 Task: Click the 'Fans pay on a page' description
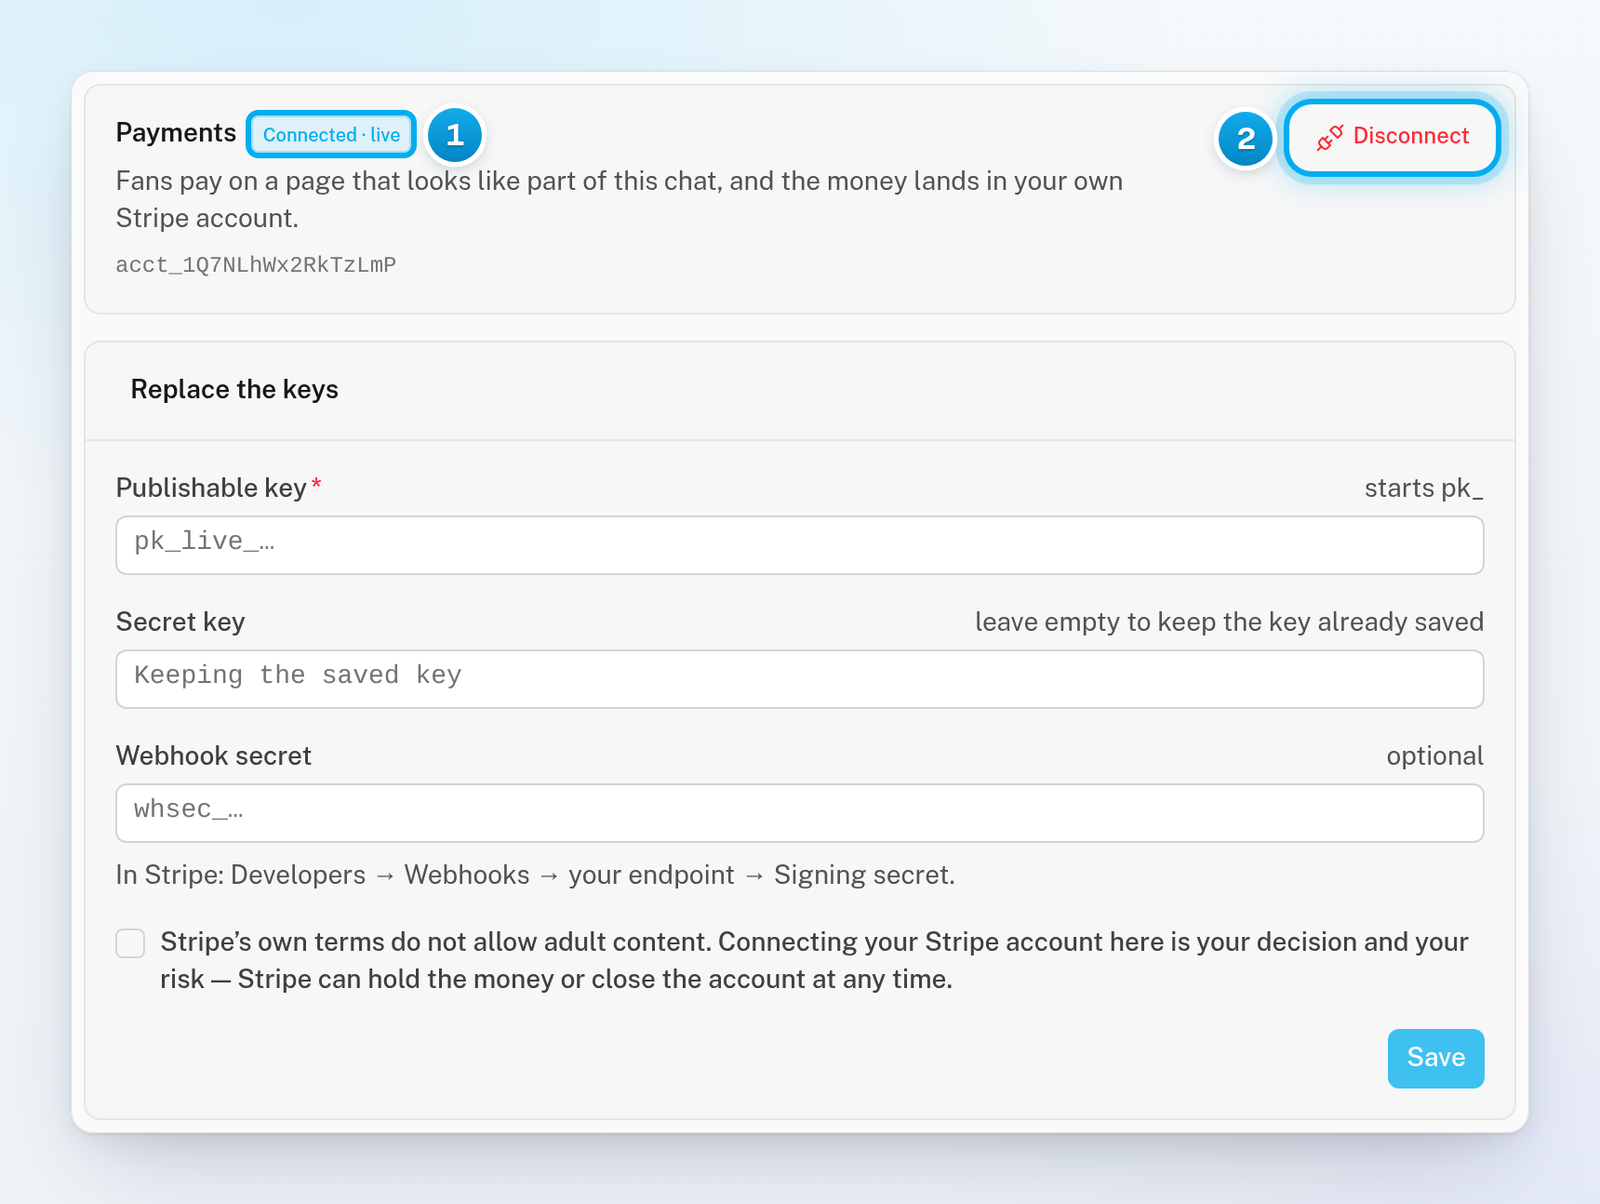[619, 200]
